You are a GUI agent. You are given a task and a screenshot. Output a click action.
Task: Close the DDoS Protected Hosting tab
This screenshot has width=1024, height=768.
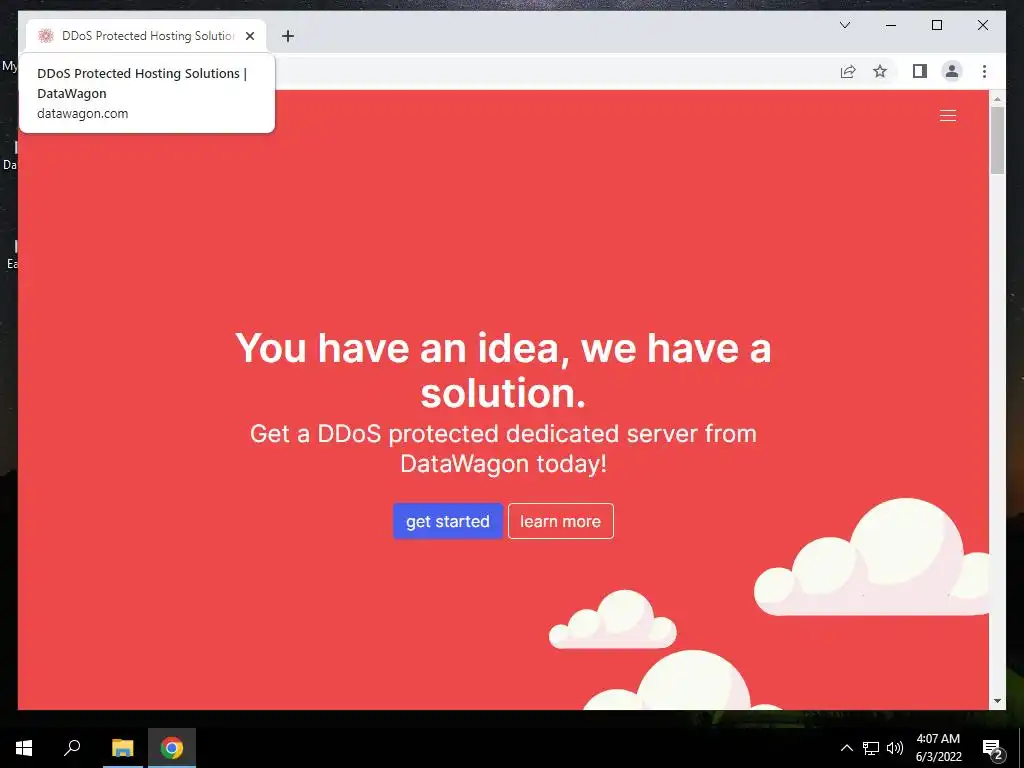pyautogui.click(x=249, y=36)
